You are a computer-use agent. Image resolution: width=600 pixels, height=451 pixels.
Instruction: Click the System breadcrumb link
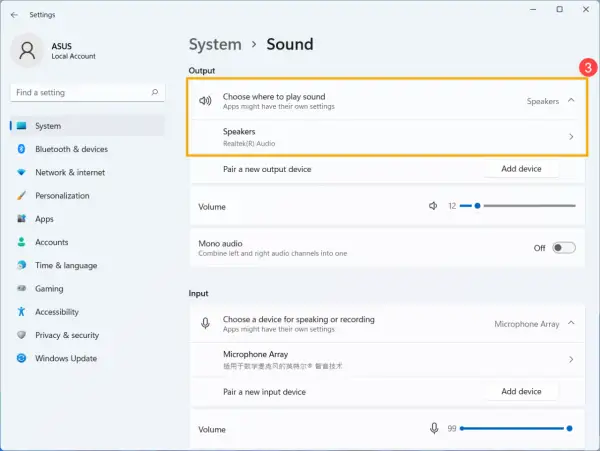click(x=215, y=44)
